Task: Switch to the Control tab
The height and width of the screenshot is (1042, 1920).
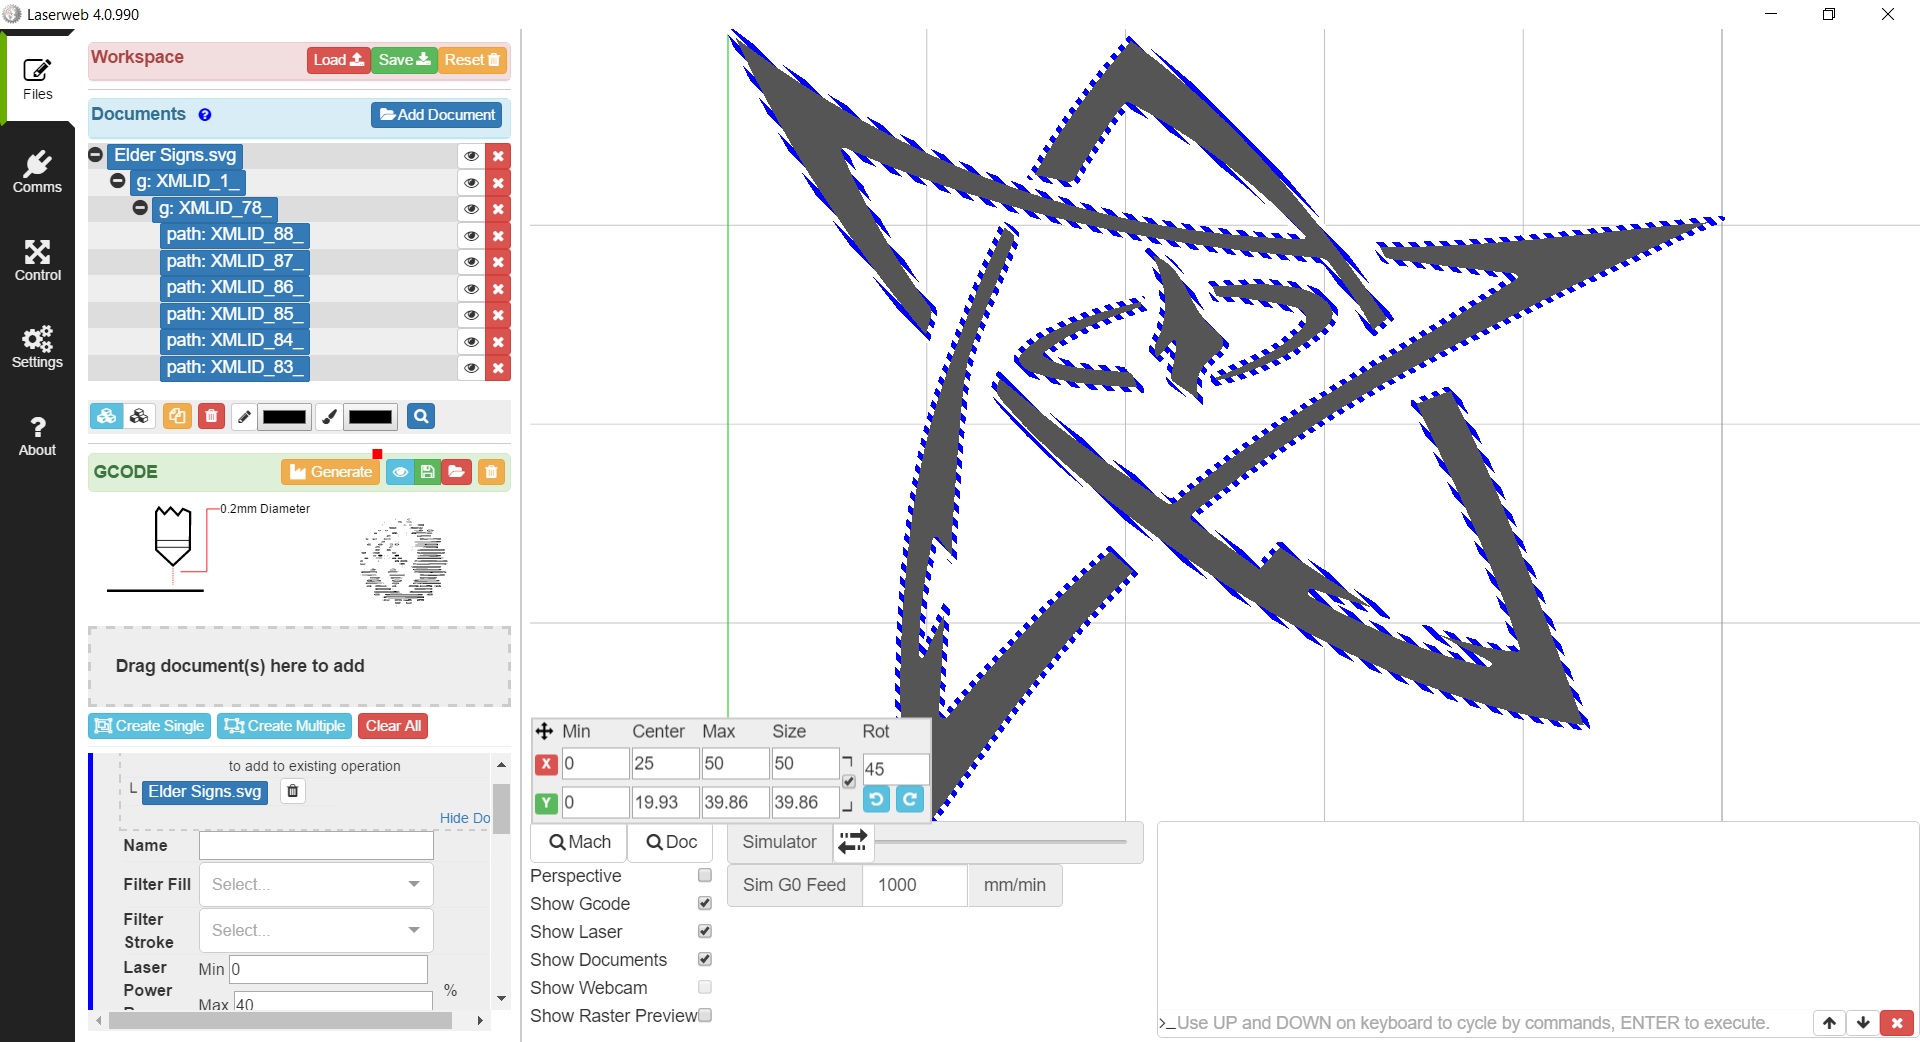Action: click(x=38, y=260)
